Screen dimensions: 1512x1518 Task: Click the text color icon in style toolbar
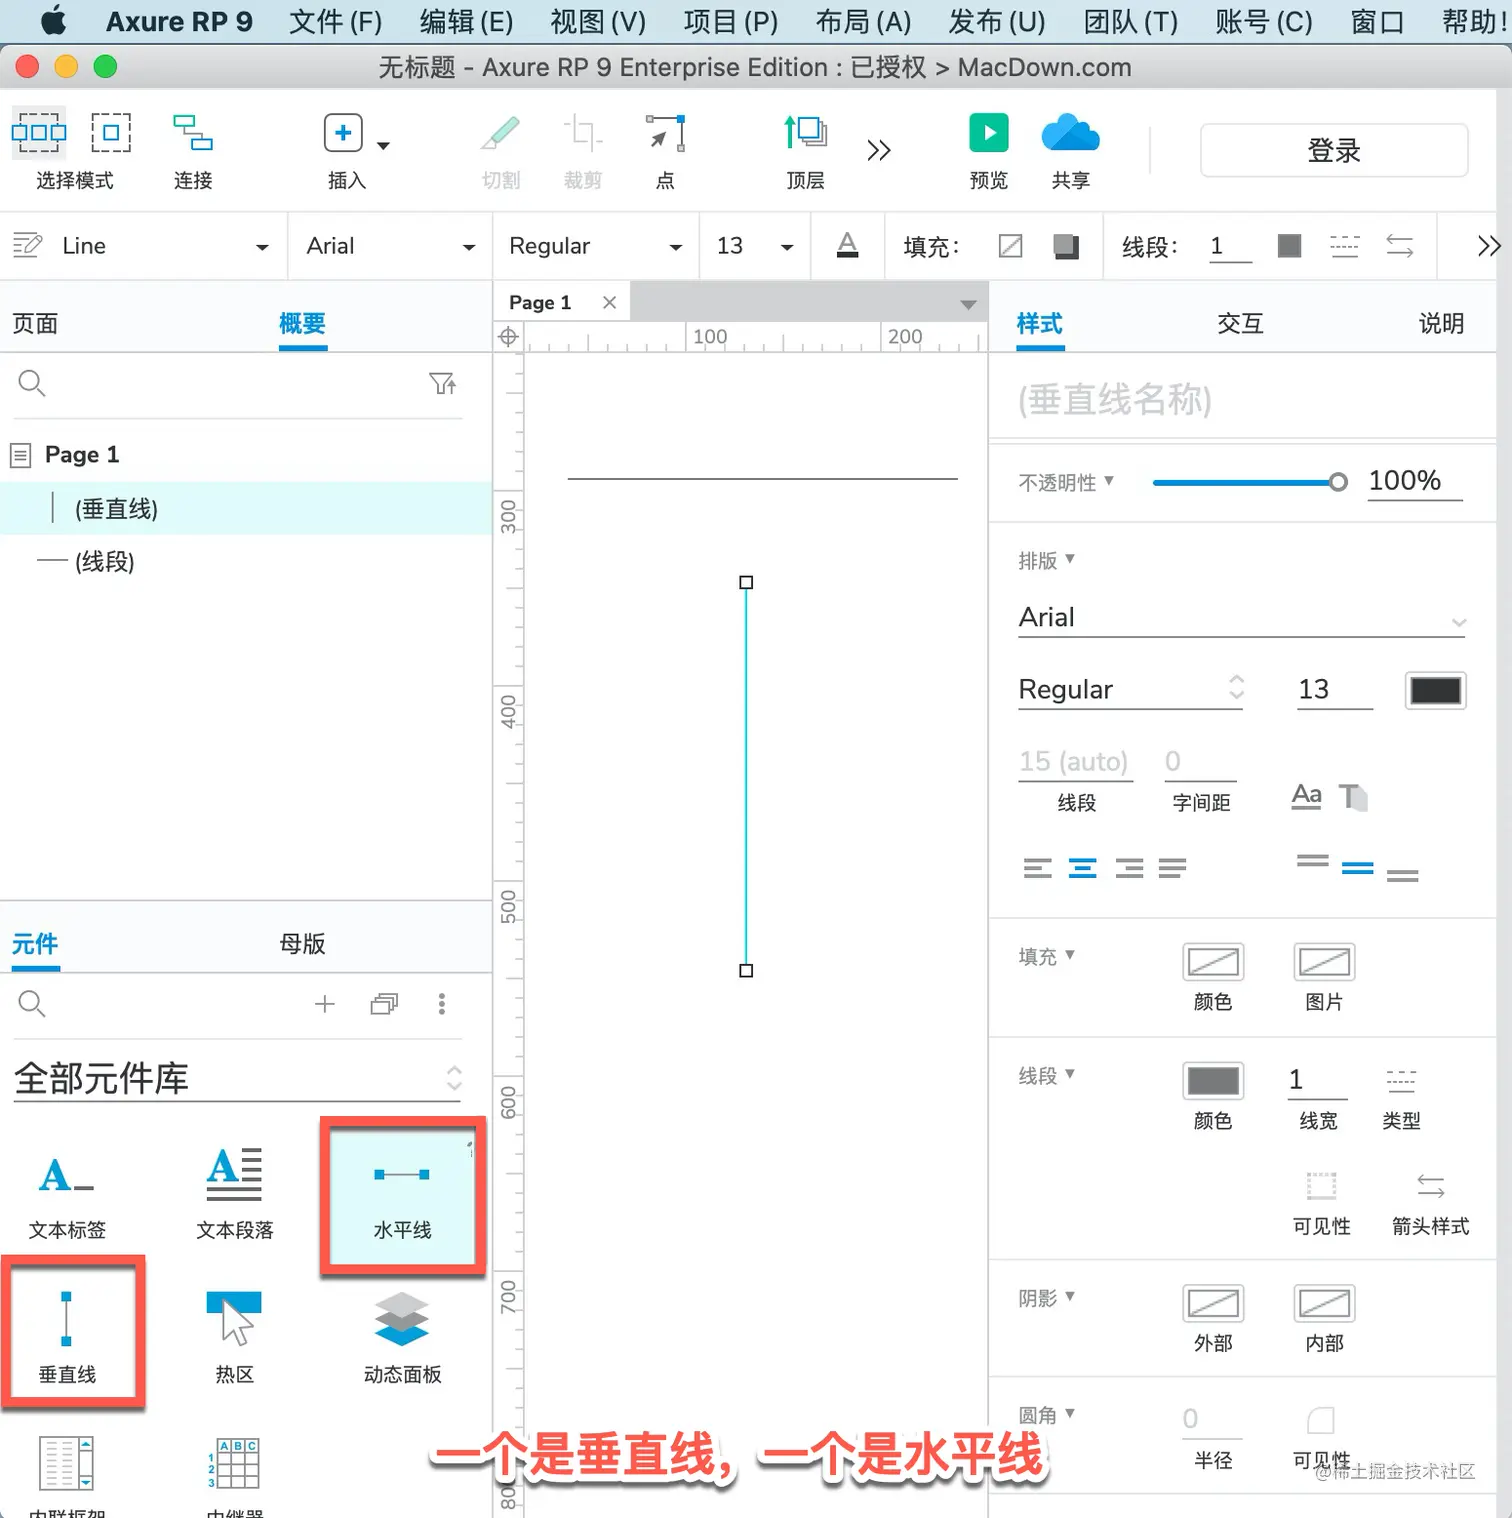(x=847, y=246)
